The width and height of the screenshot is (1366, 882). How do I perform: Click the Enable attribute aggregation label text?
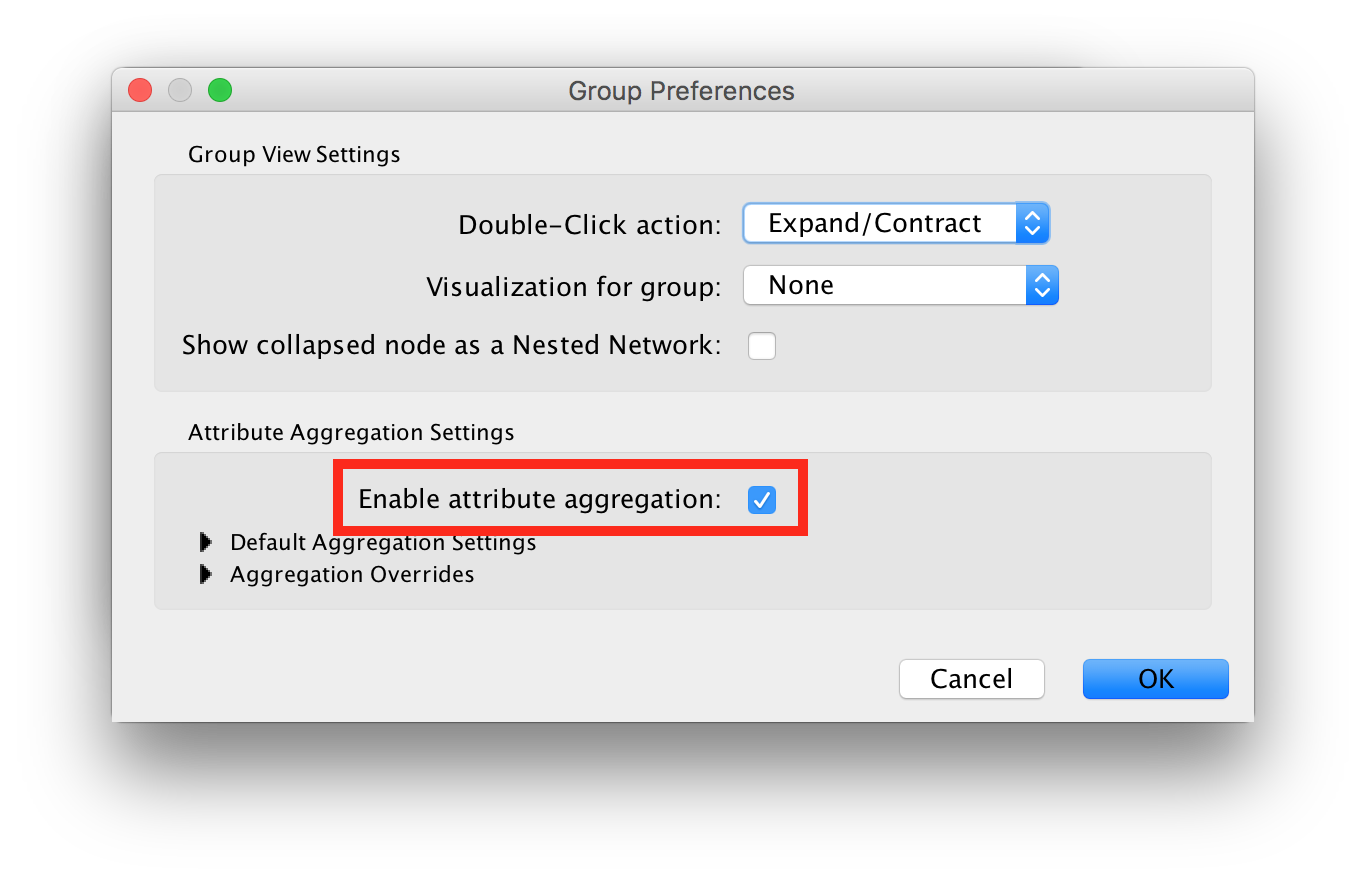coord(539,499)
